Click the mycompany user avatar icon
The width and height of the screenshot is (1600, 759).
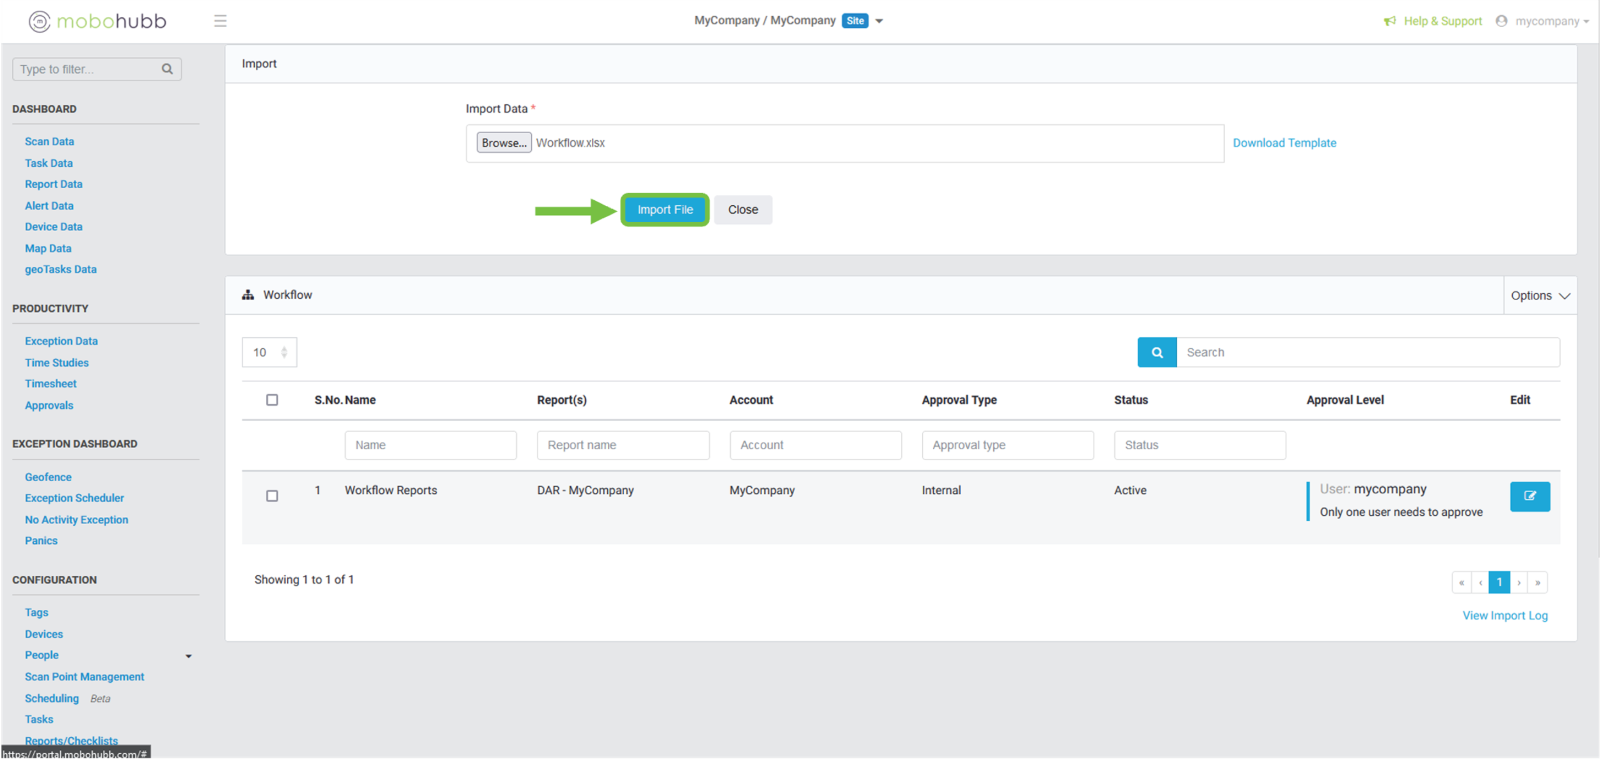pyautogui.click(x=1501, y=21)
